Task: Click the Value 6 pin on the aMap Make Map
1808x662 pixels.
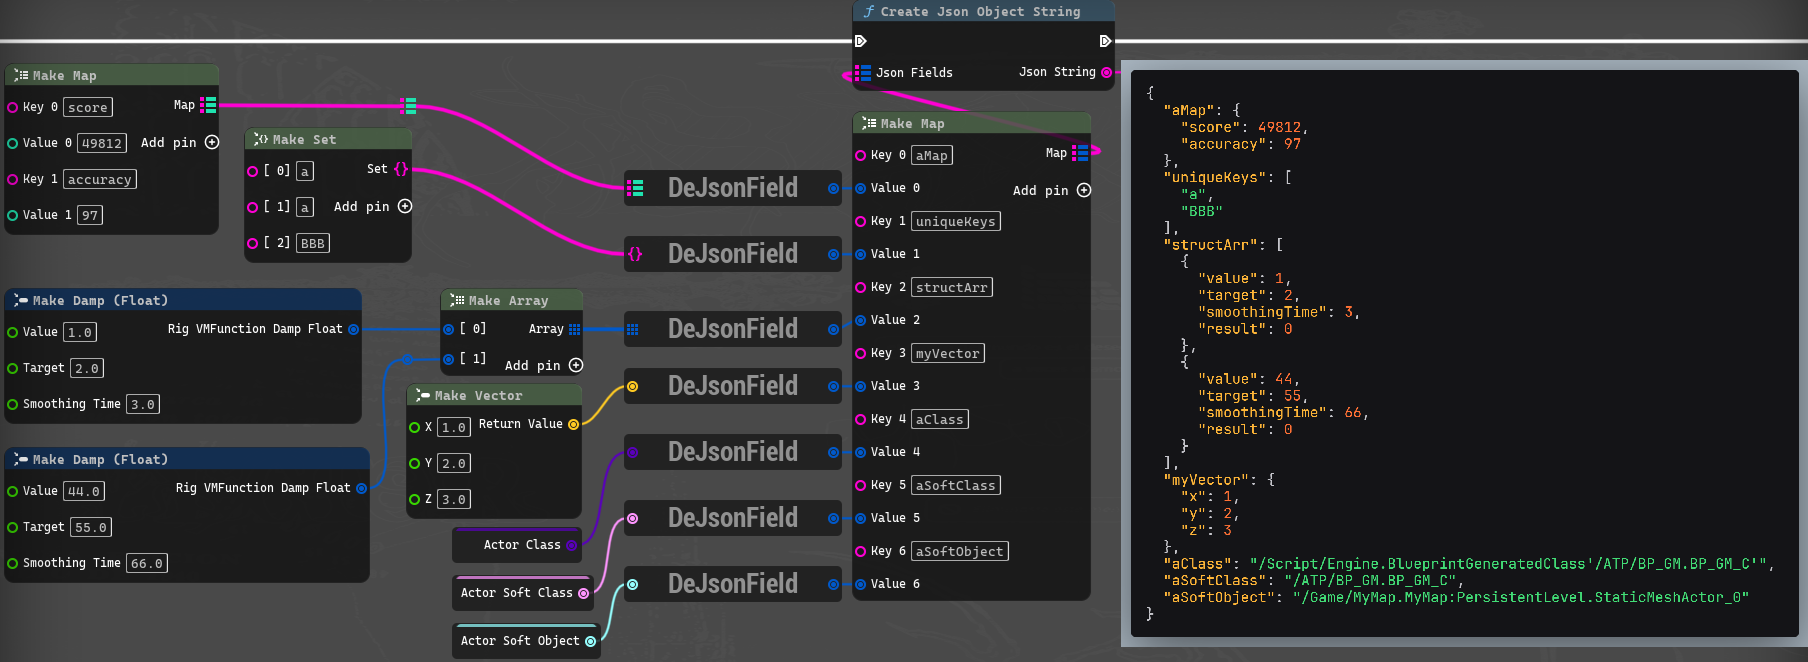Action: click(x=860, y=584)
